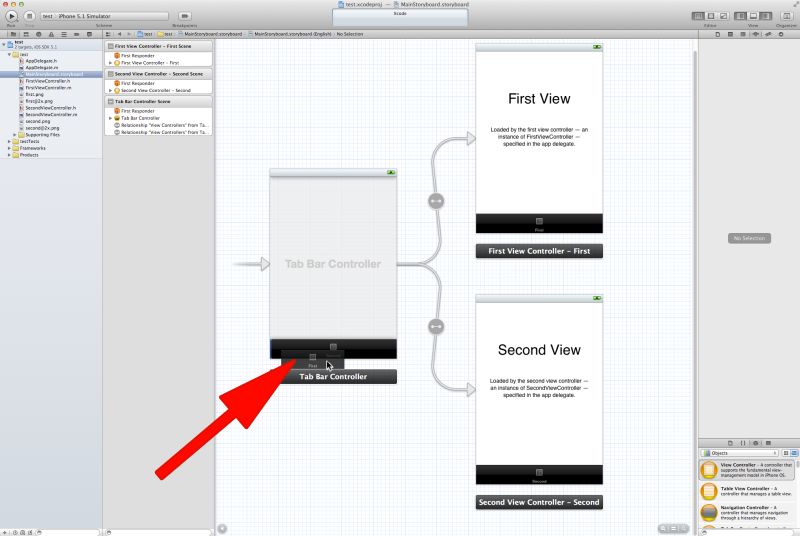The image size is (800, 536).
Task: Show the Object library
Action: pos(756,443)
